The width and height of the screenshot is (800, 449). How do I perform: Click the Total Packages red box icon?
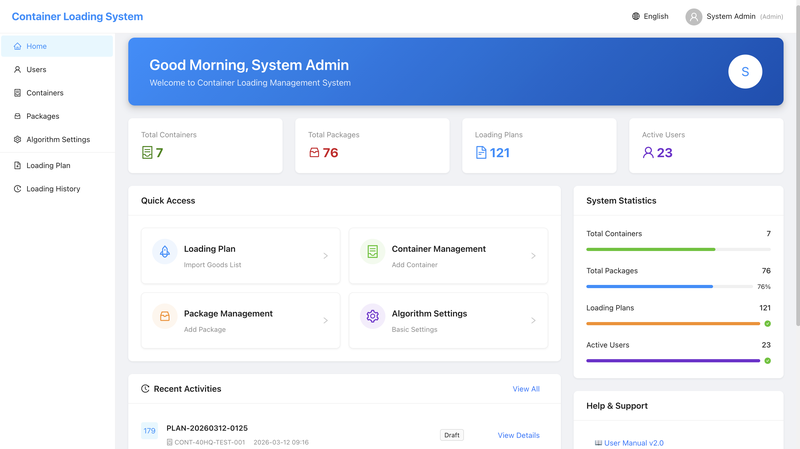pos(314,153)
